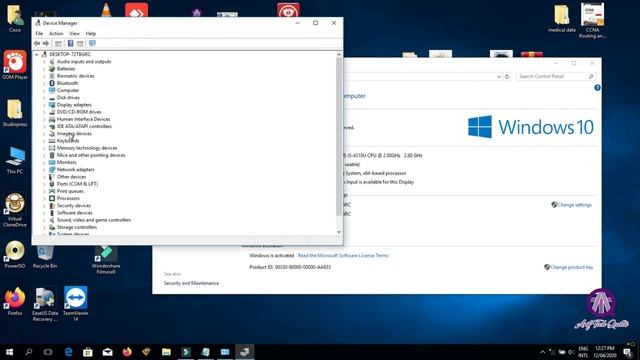Open Security and Maintenance link

coord(191,283)
